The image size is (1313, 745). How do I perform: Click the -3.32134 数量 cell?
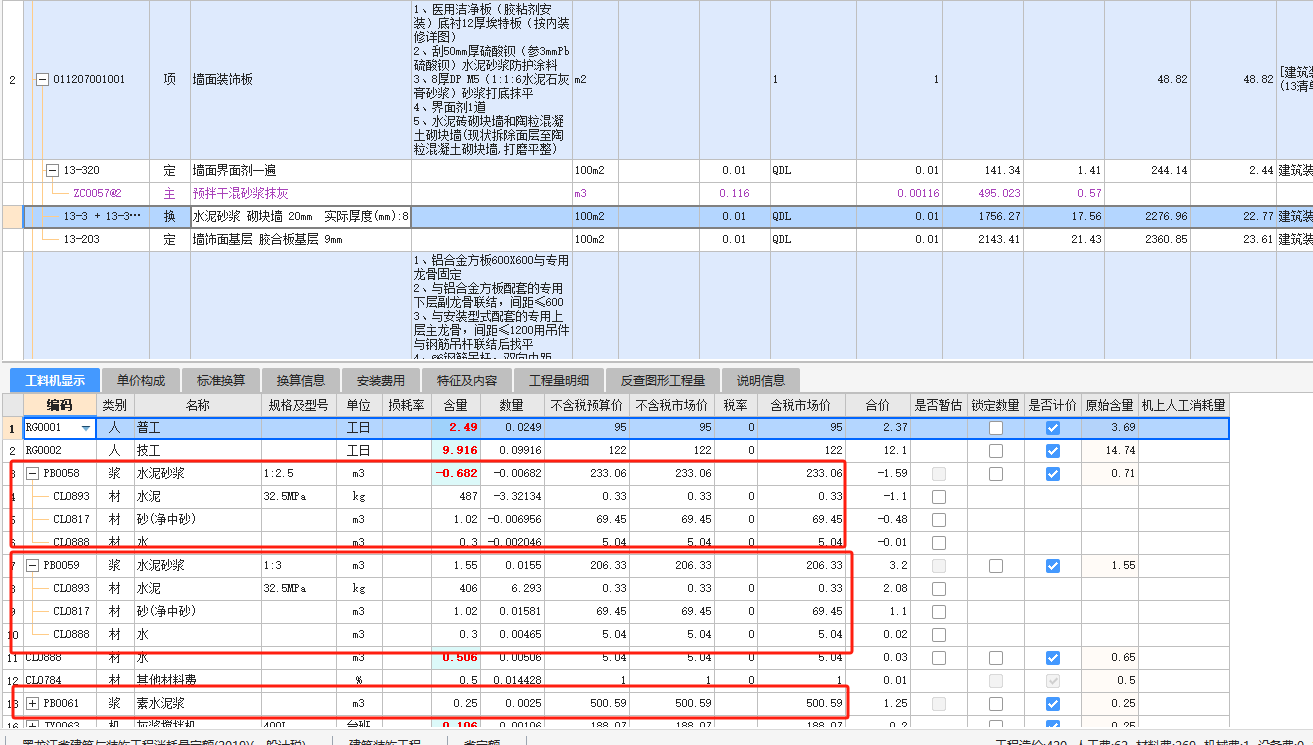pyautogui.click(x=513, y=497)
